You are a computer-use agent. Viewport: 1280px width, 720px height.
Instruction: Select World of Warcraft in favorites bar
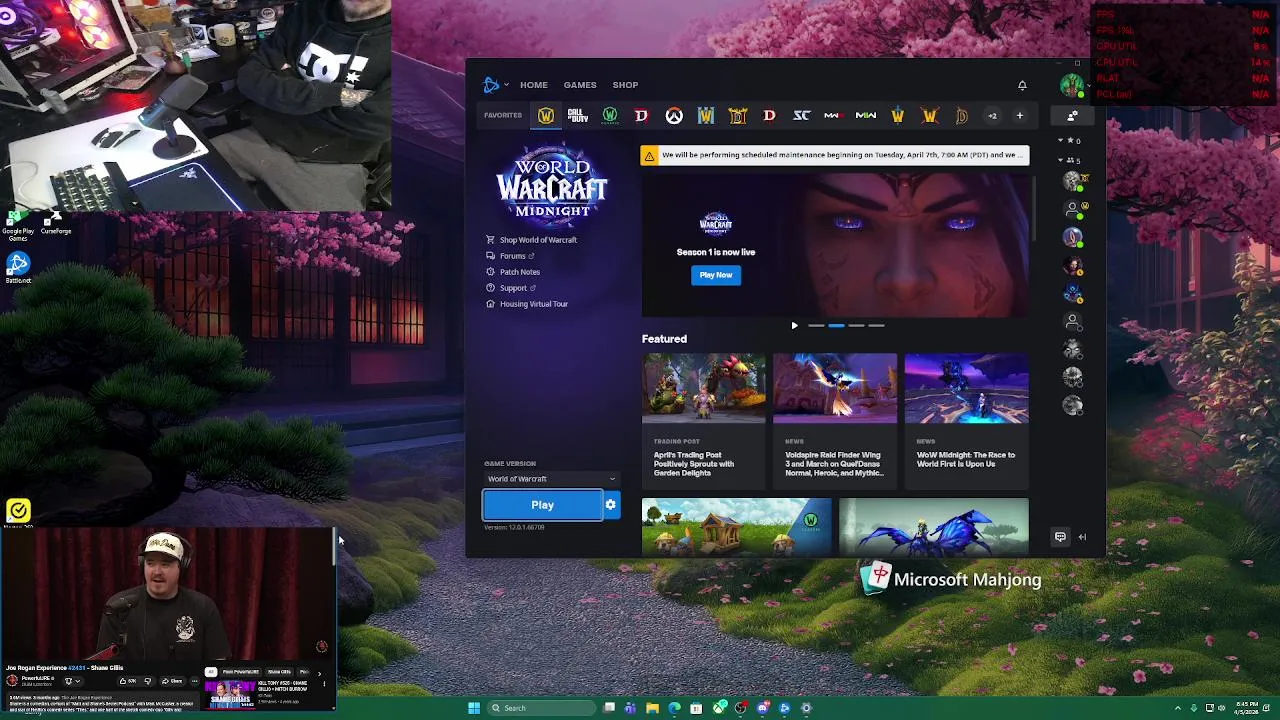[546, 116]
